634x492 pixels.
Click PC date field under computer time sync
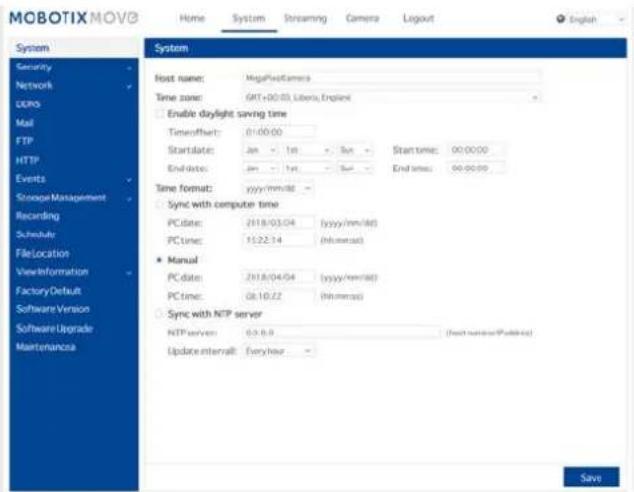(278, 223)
